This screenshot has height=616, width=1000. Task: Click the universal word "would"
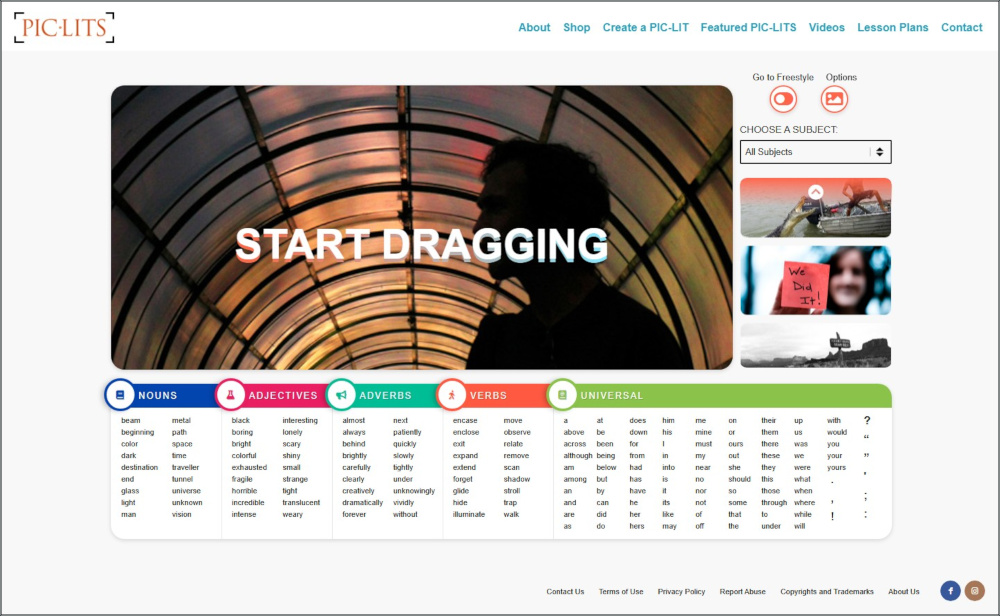pyautogui.click(x=837, y=432)
